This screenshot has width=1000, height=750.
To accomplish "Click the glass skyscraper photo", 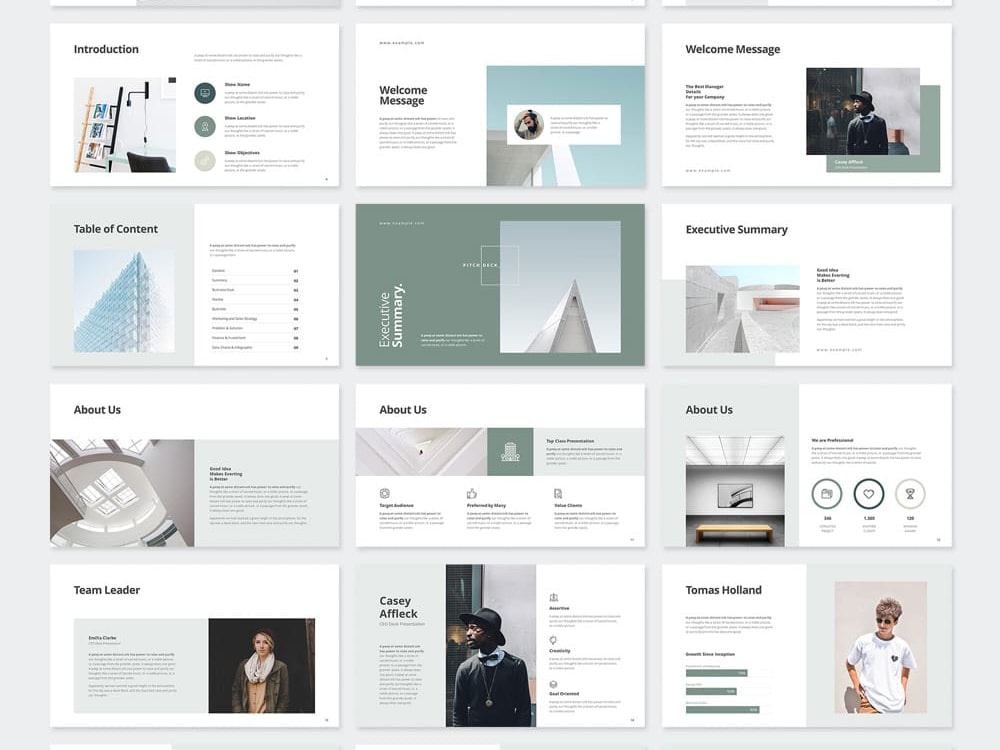I will pyautogui.click(x=124, y=301).
